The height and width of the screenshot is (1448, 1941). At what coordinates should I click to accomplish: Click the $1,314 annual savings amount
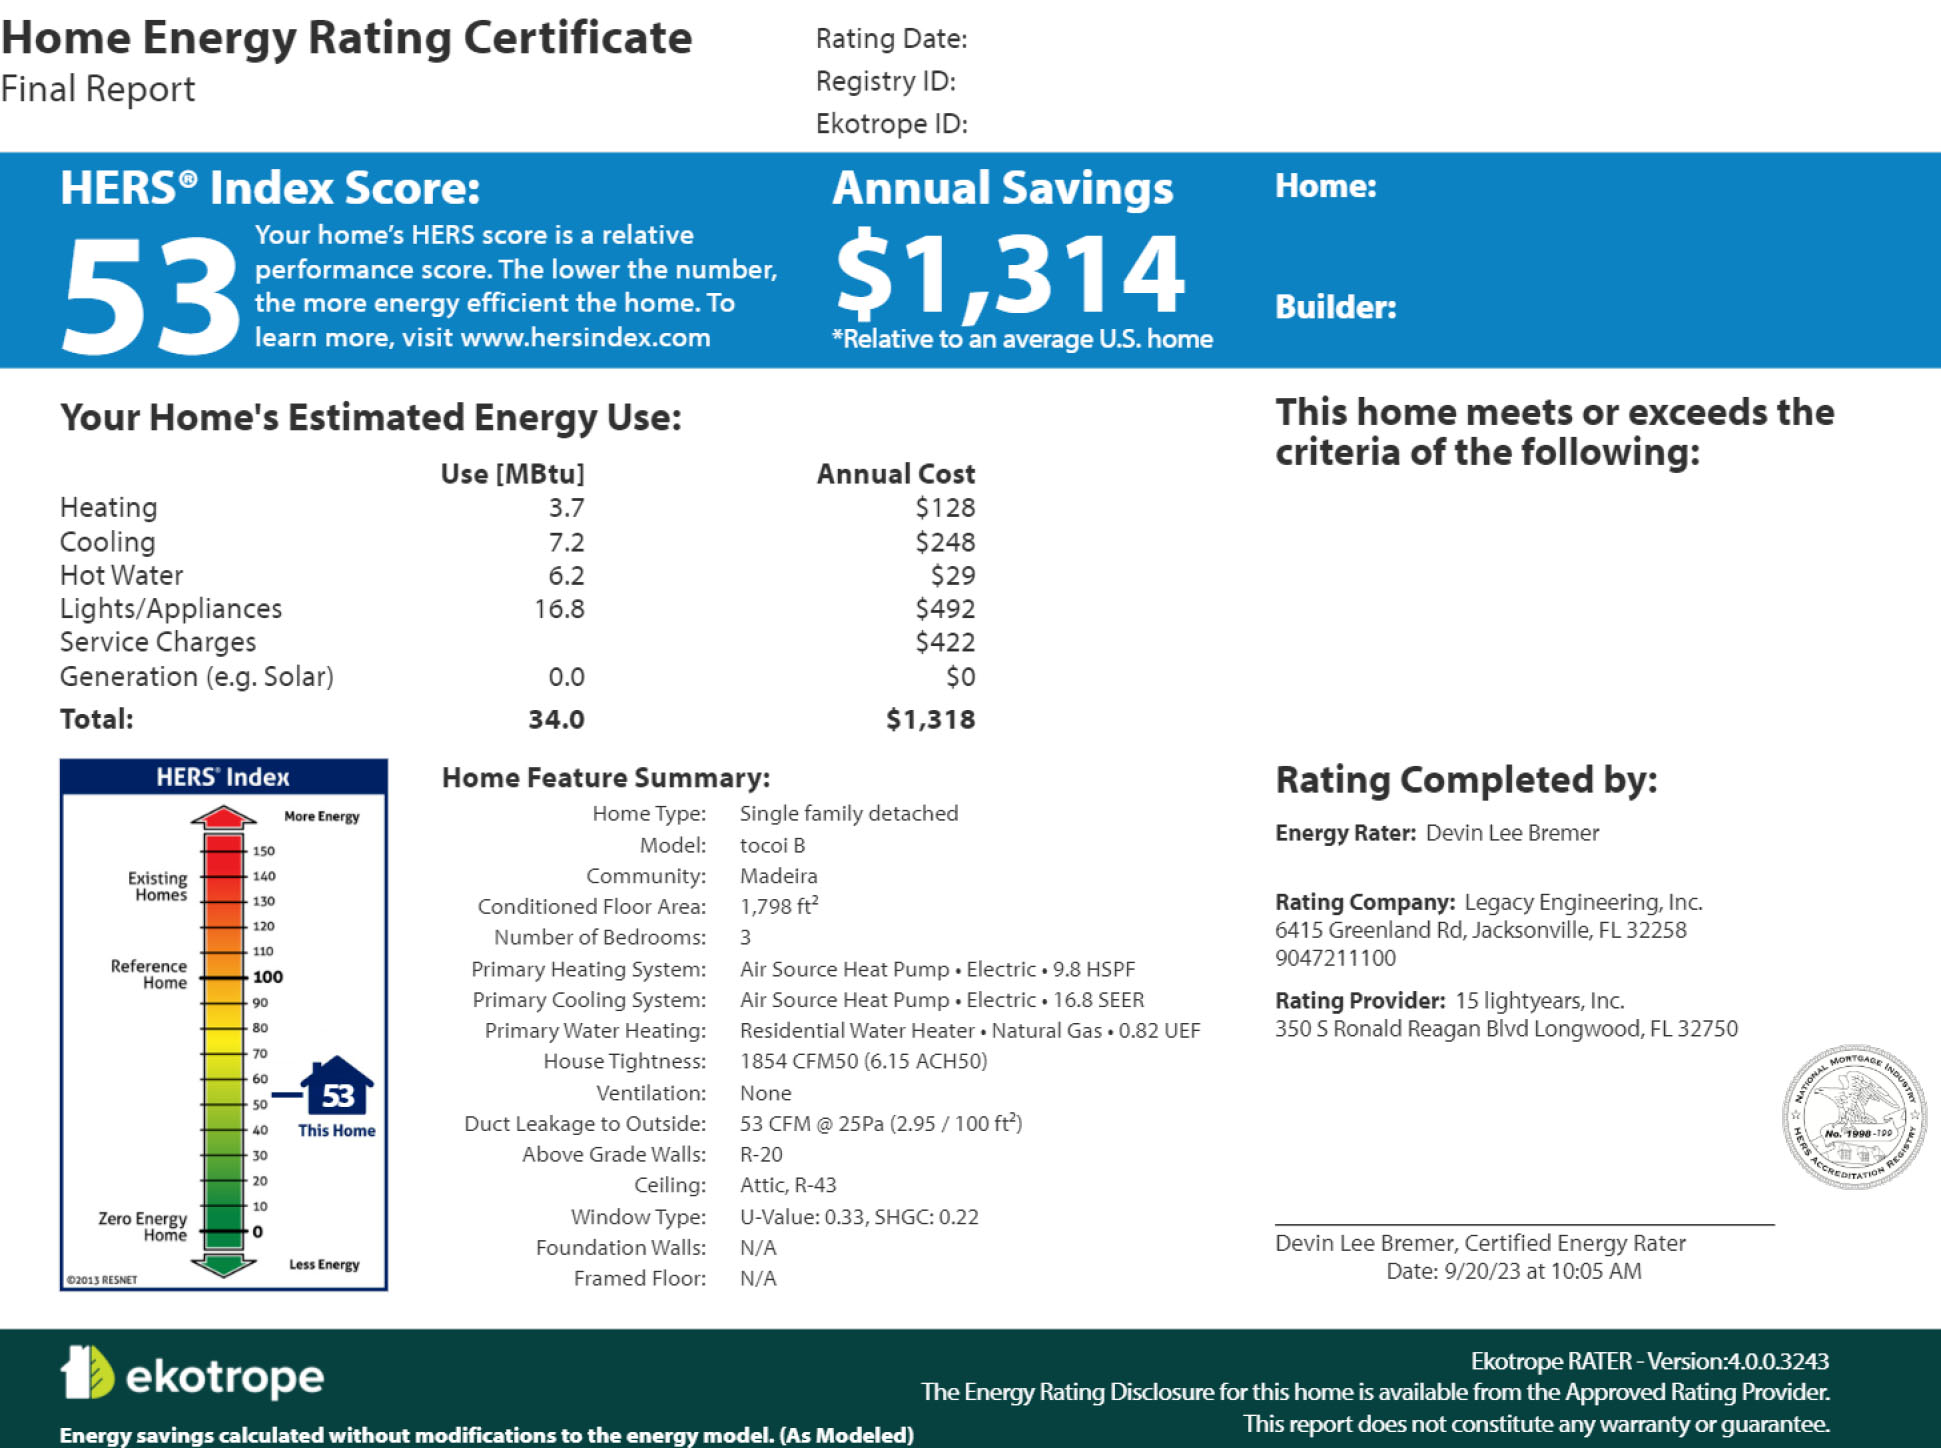coord(1010,274)
